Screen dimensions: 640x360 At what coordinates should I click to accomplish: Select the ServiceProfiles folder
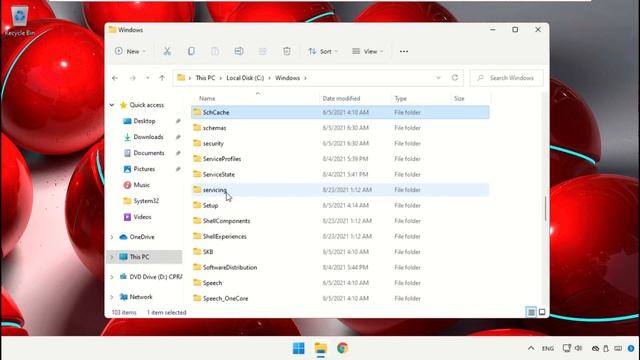pos(340,159)
